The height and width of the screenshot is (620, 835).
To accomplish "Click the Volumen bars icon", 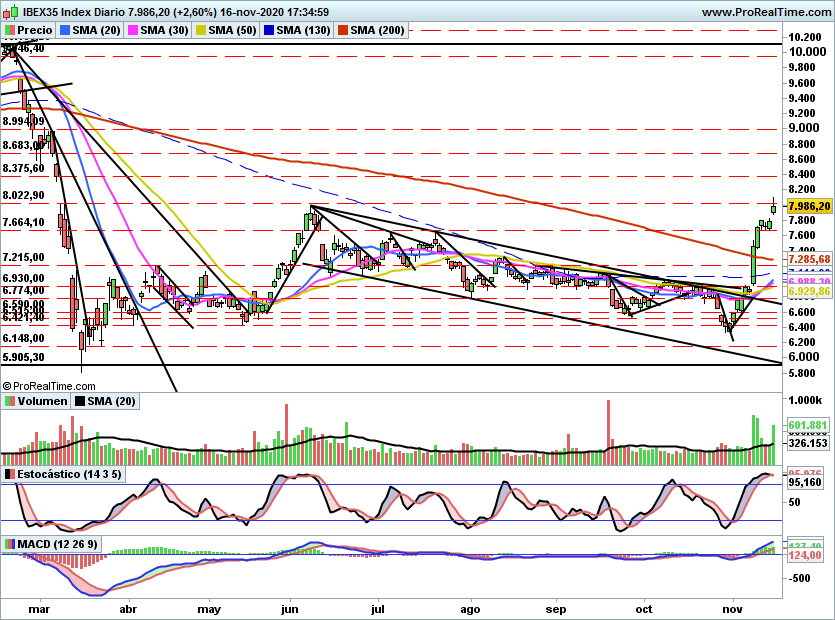I will click(x=10, y=401).
